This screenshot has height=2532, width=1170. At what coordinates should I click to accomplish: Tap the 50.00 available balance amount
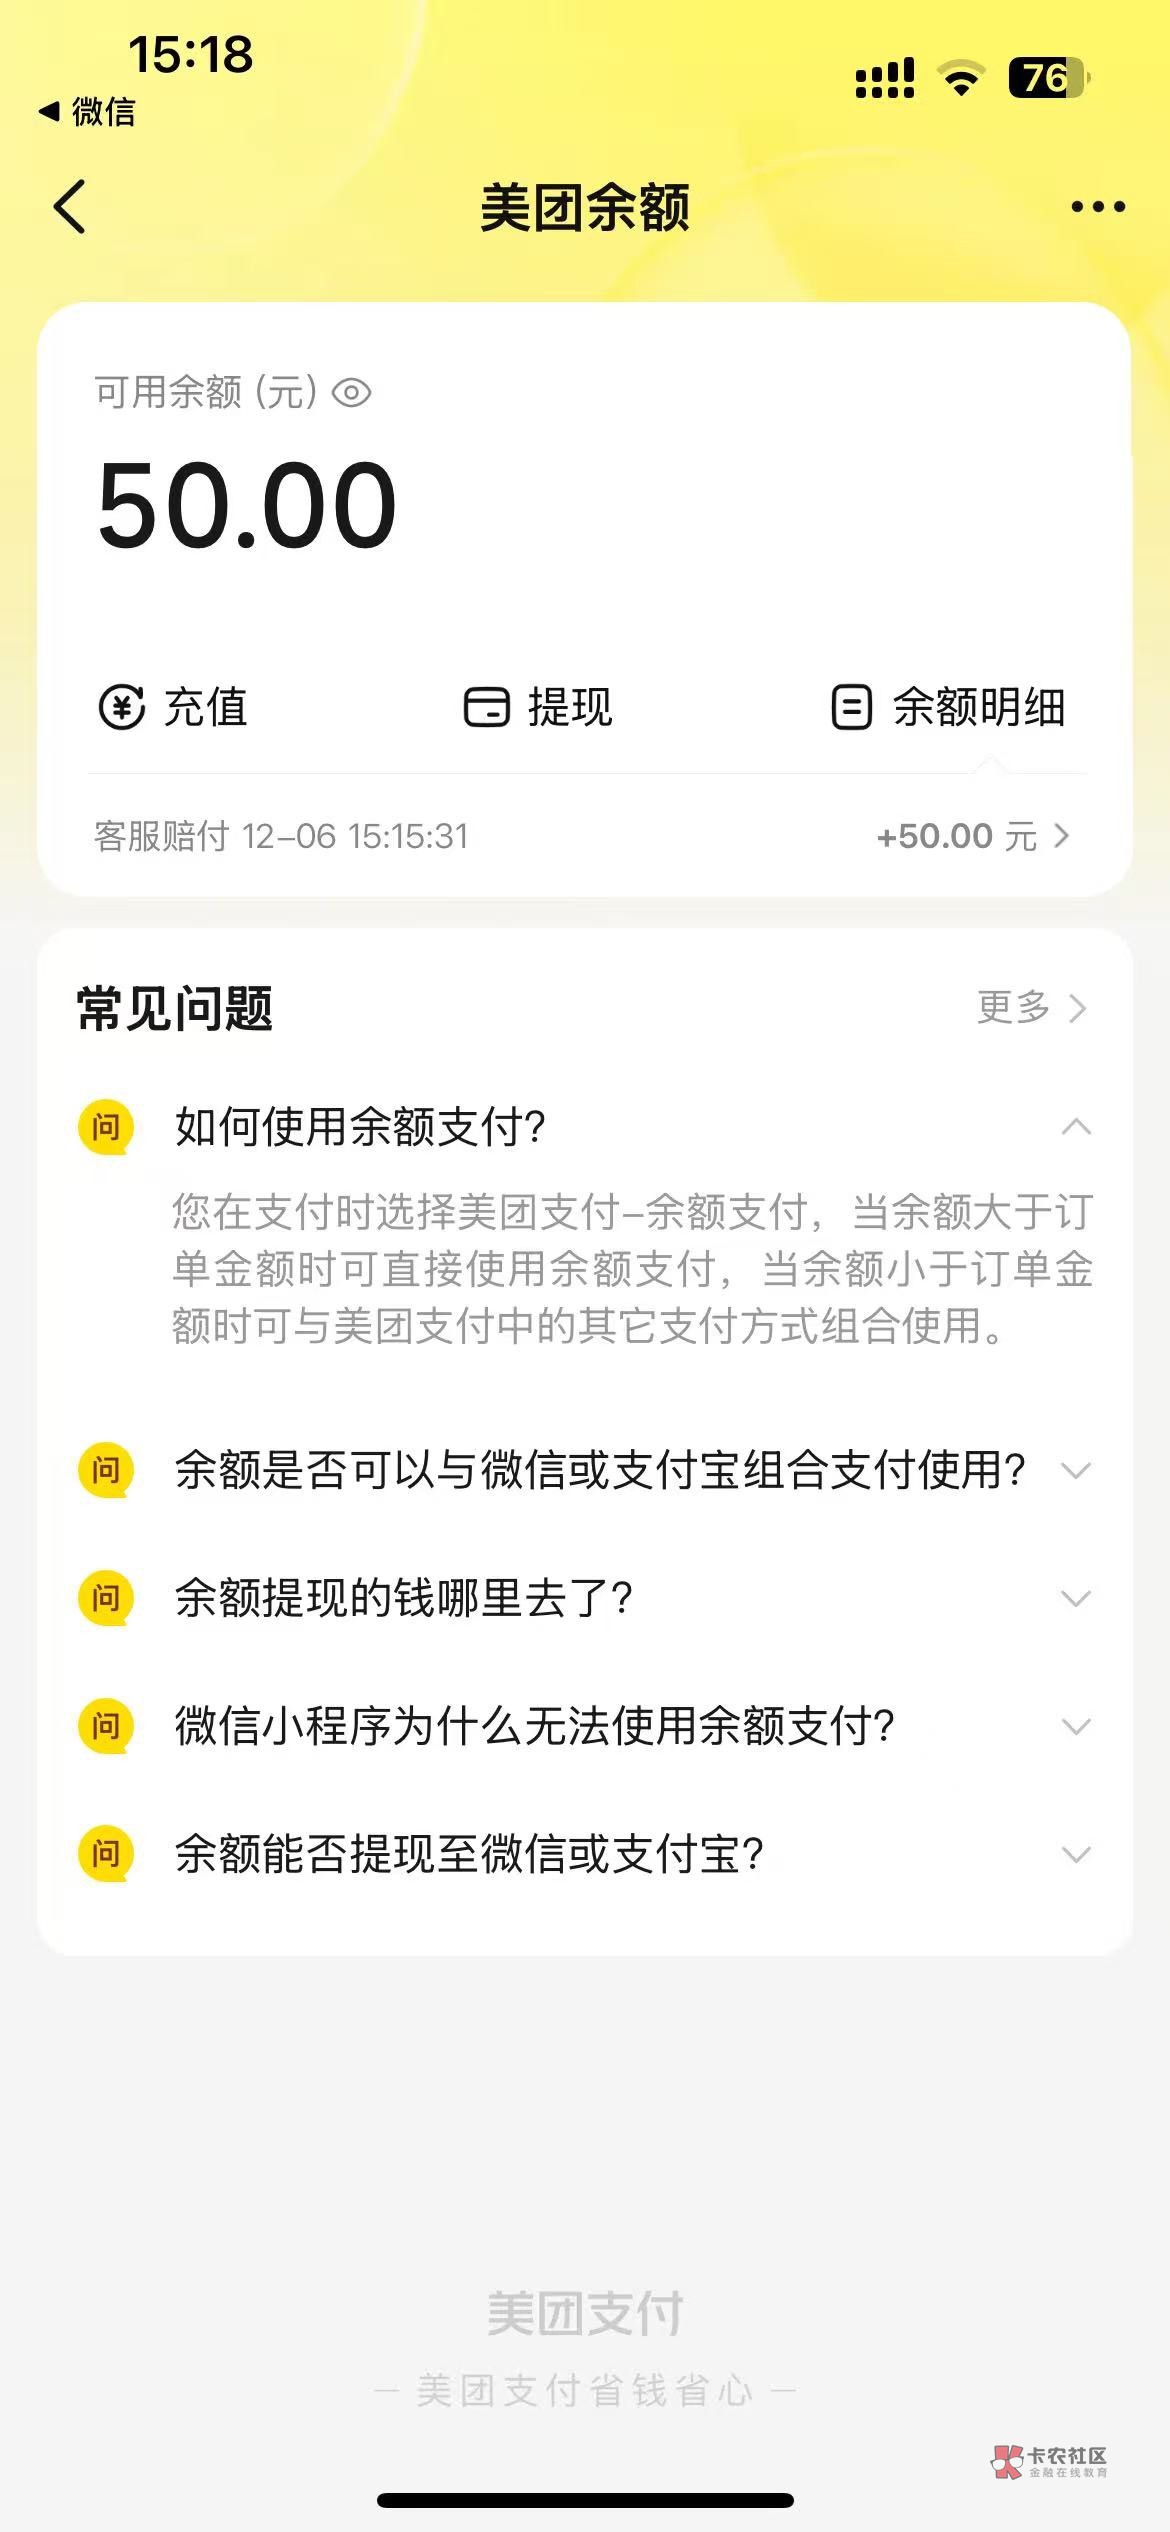(247, 505)
